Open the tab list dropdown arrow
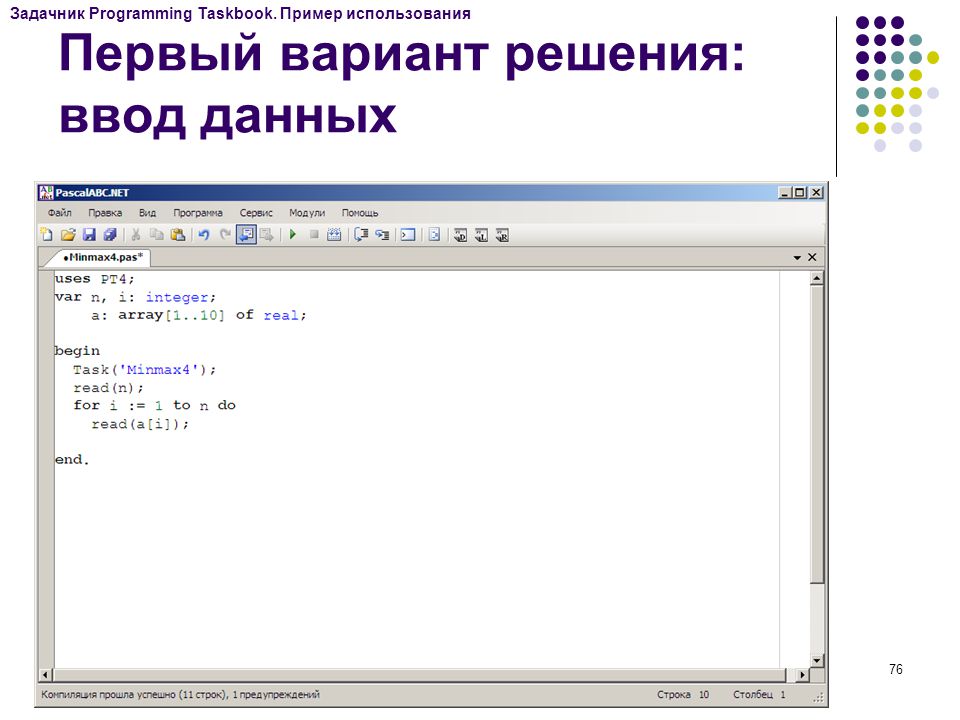 click(x=797, y=258)
